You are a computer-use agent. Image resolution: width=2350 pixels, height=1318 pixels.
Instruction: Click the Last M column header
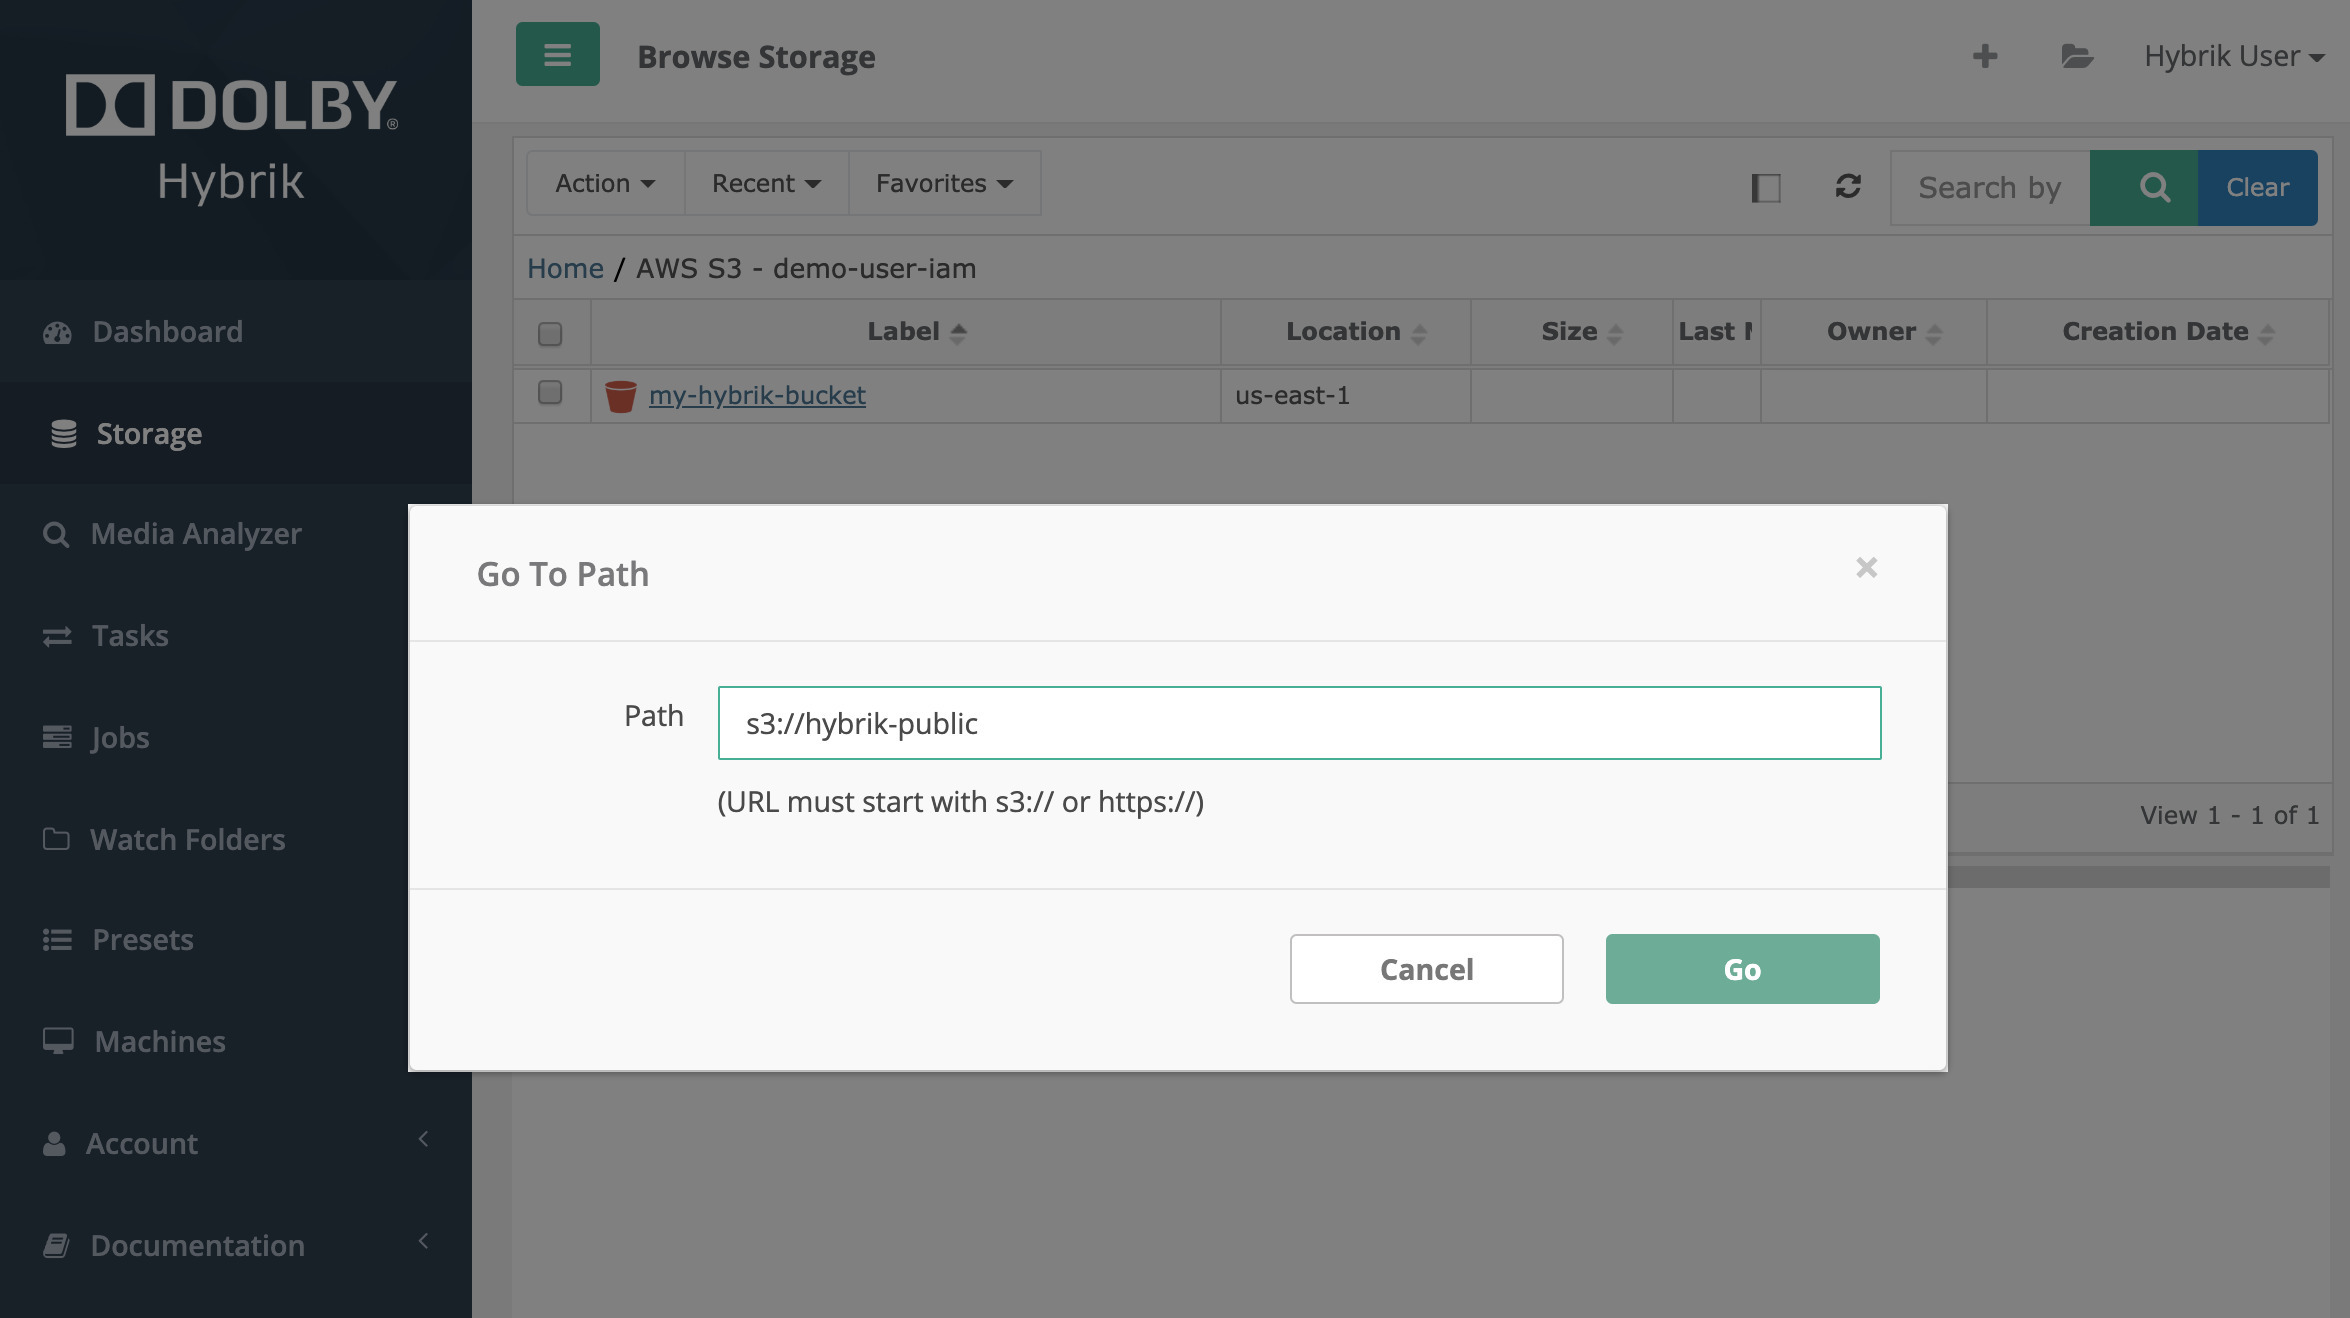click(x=1716, y=332)
